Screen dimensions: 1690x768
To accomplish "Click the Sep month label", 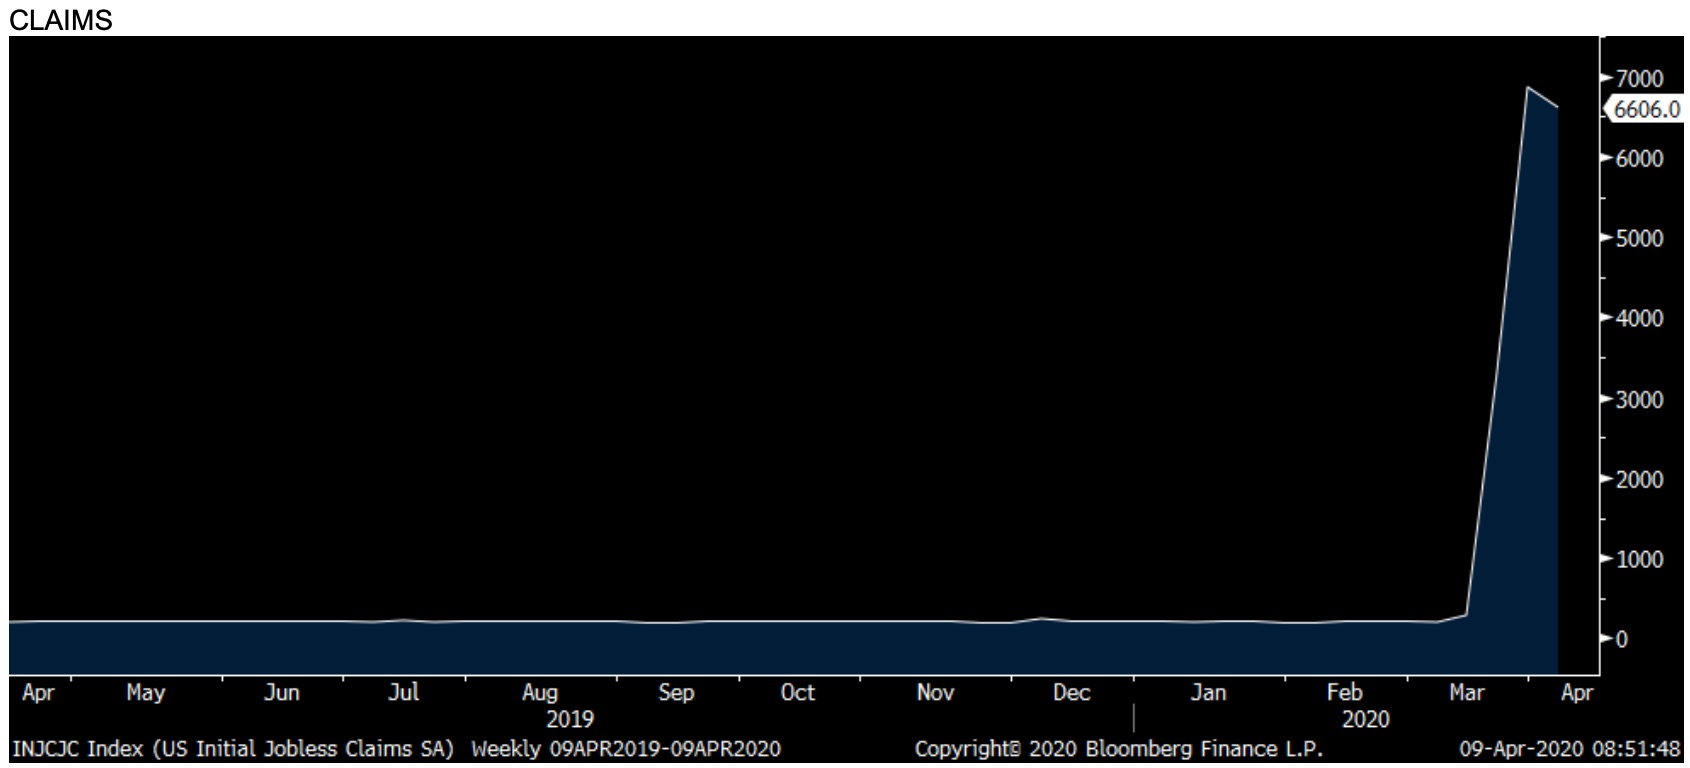I will (676, 693).
